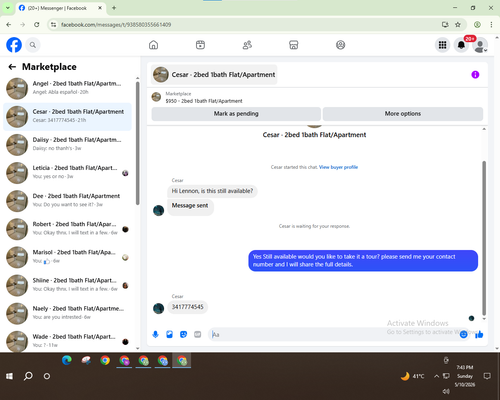Viewport: 500px width, 400px height.
Task: Click the browser address bar URL
Action: tap(116, 25)
